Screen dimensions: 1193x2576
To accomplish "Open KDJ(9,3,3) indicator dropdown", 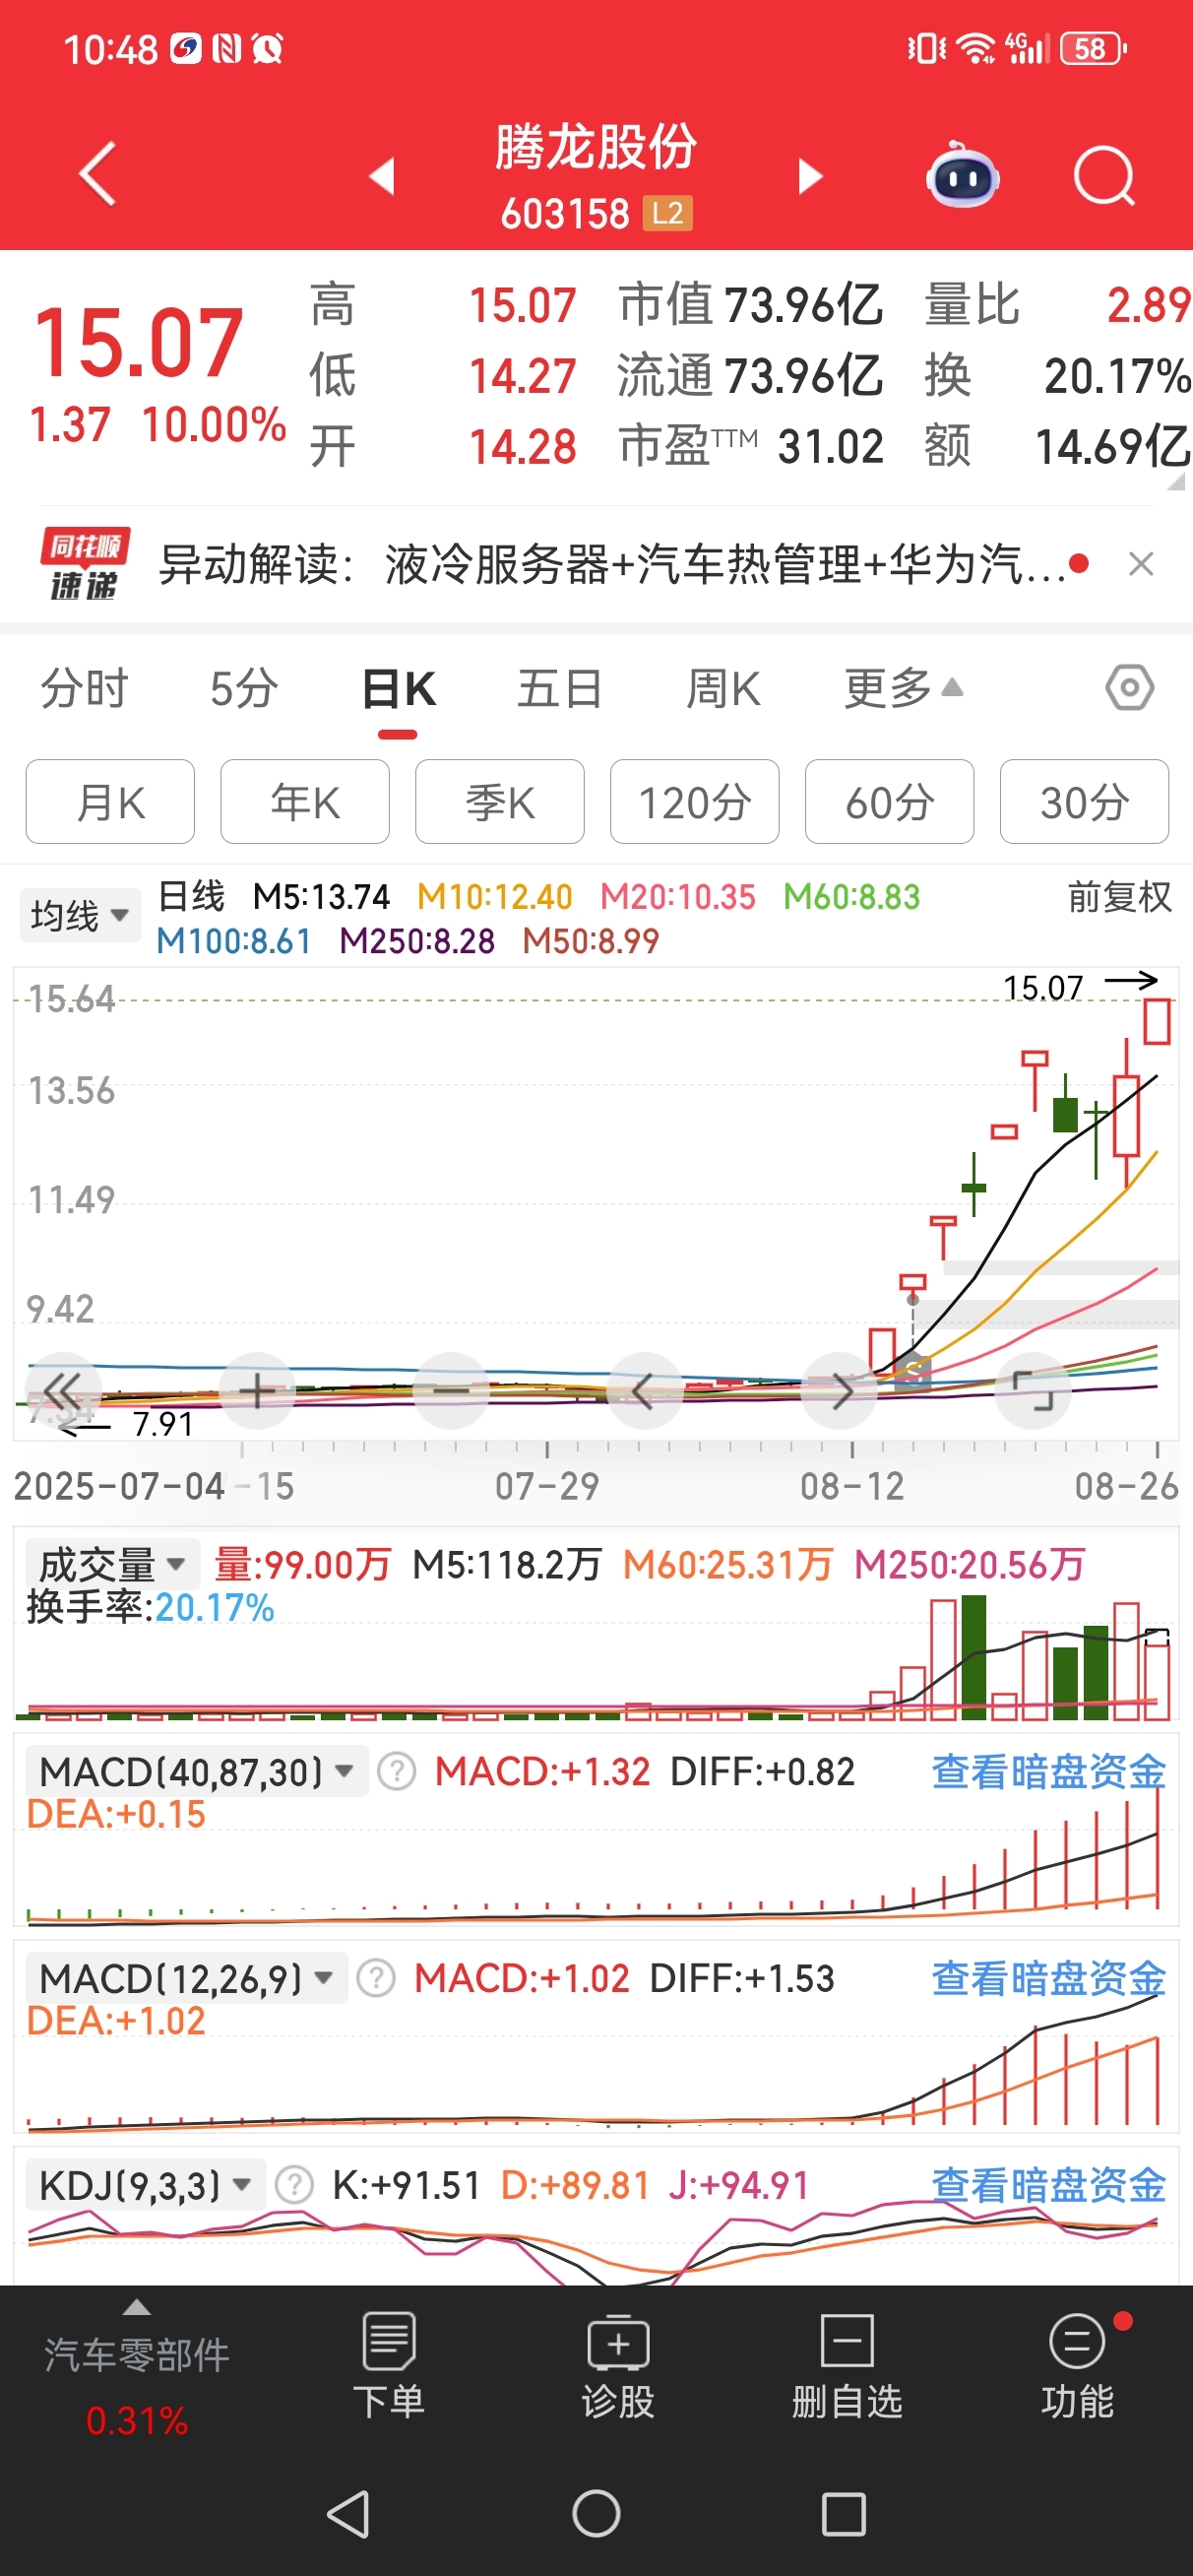I will pos(146,2186).
